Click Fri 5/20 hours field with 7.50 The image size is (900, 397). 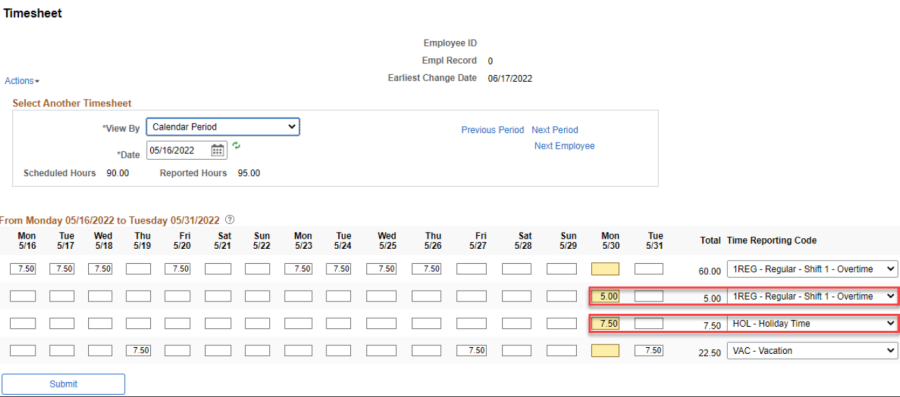177,269
